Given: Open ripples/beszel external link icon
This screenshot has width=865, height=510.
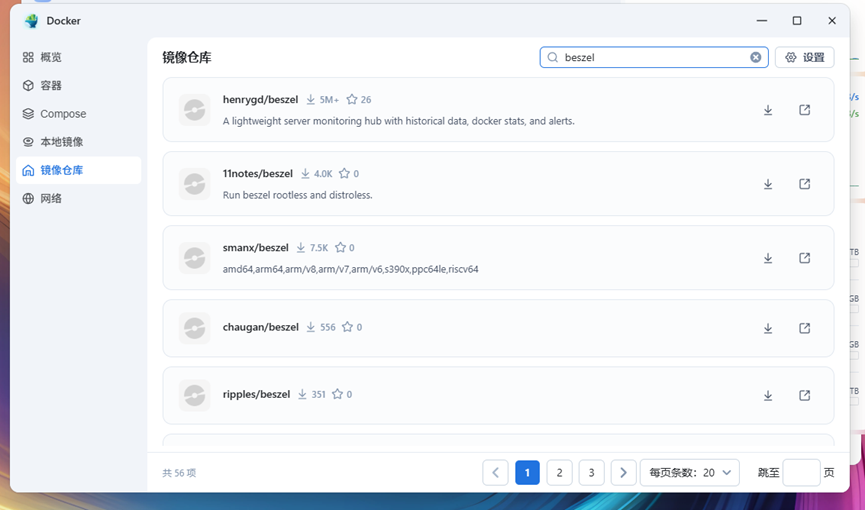Looking at the screenshot, I should coord(804,395).
